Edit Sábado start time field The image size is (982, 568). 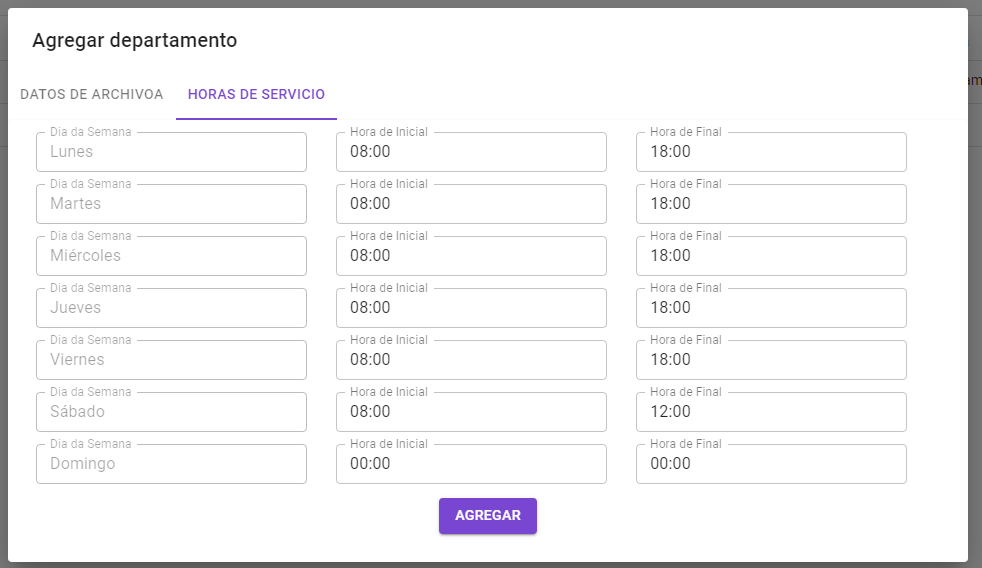click(x=471, y=411)
